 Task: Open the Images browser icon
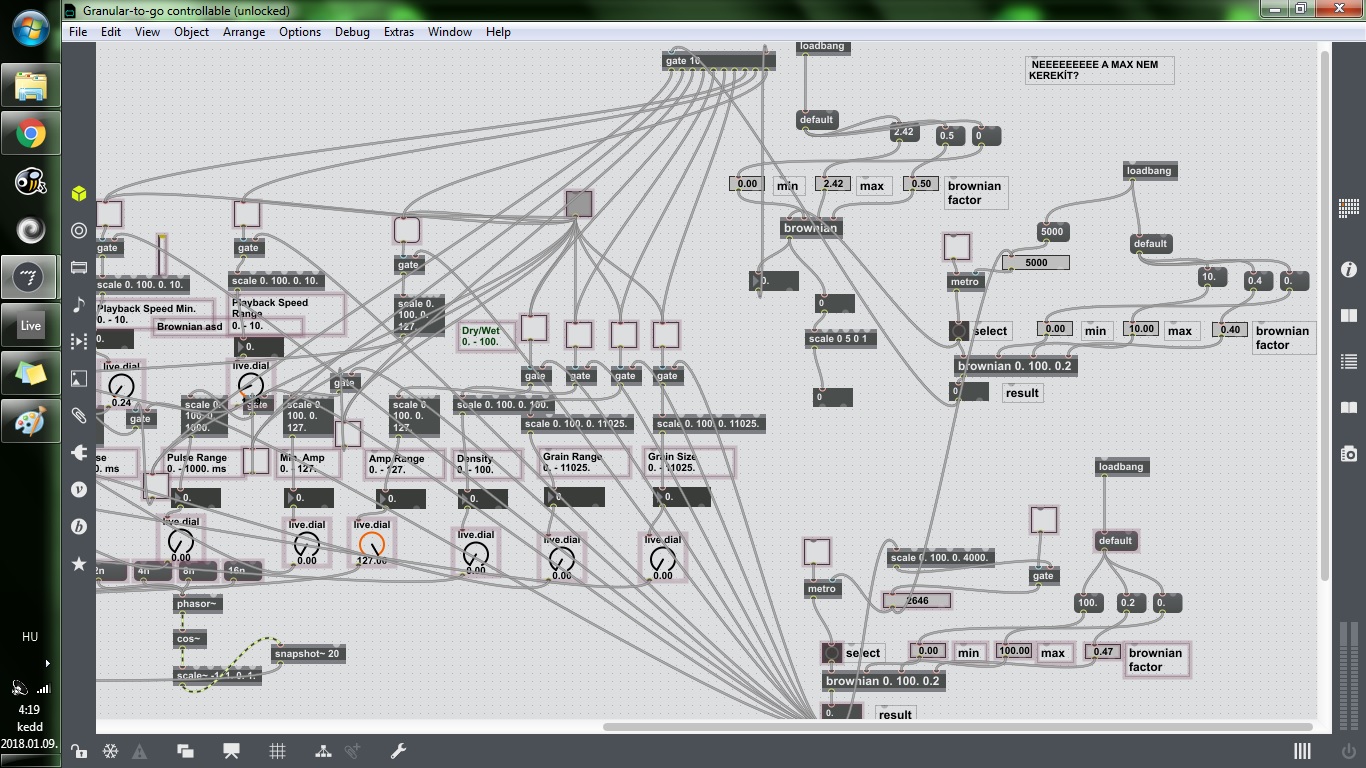[x=79, y=378]
